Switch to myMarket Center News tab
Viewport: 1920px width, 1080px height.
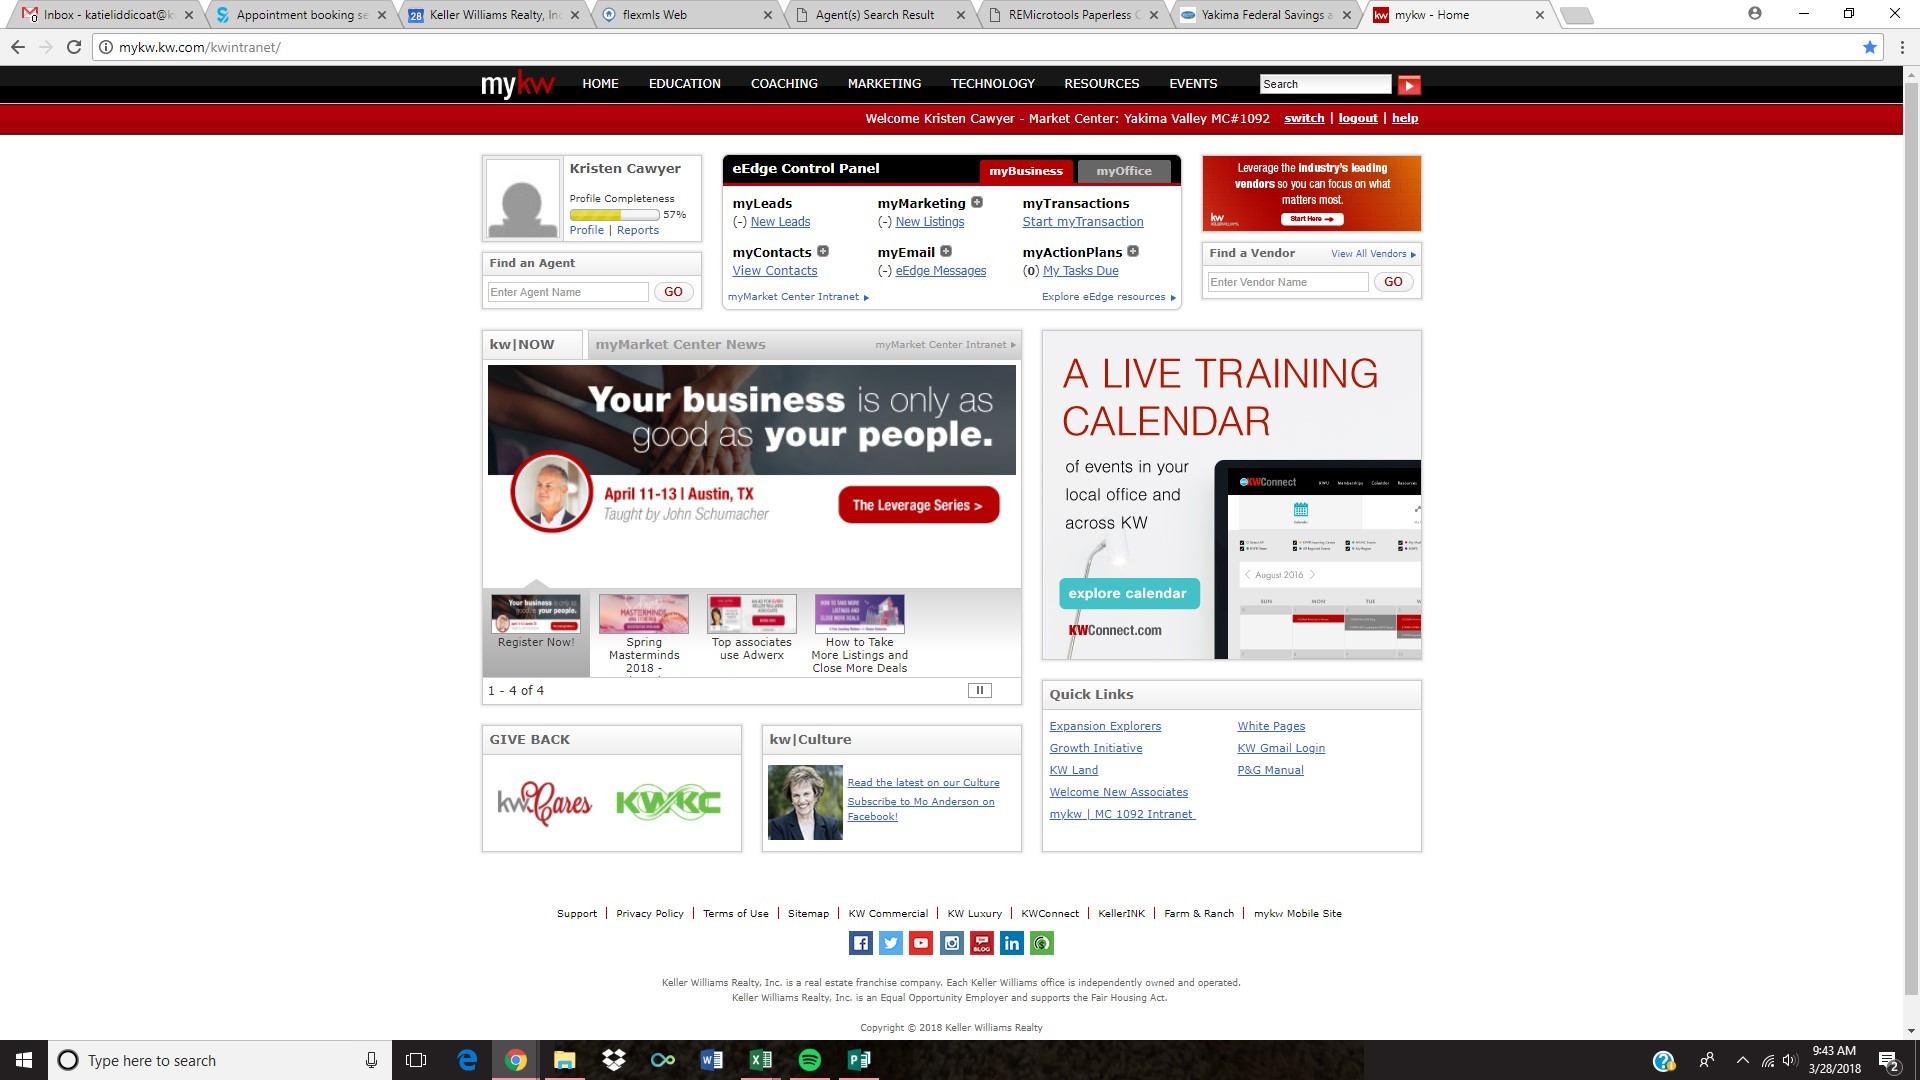coord(681,345)
